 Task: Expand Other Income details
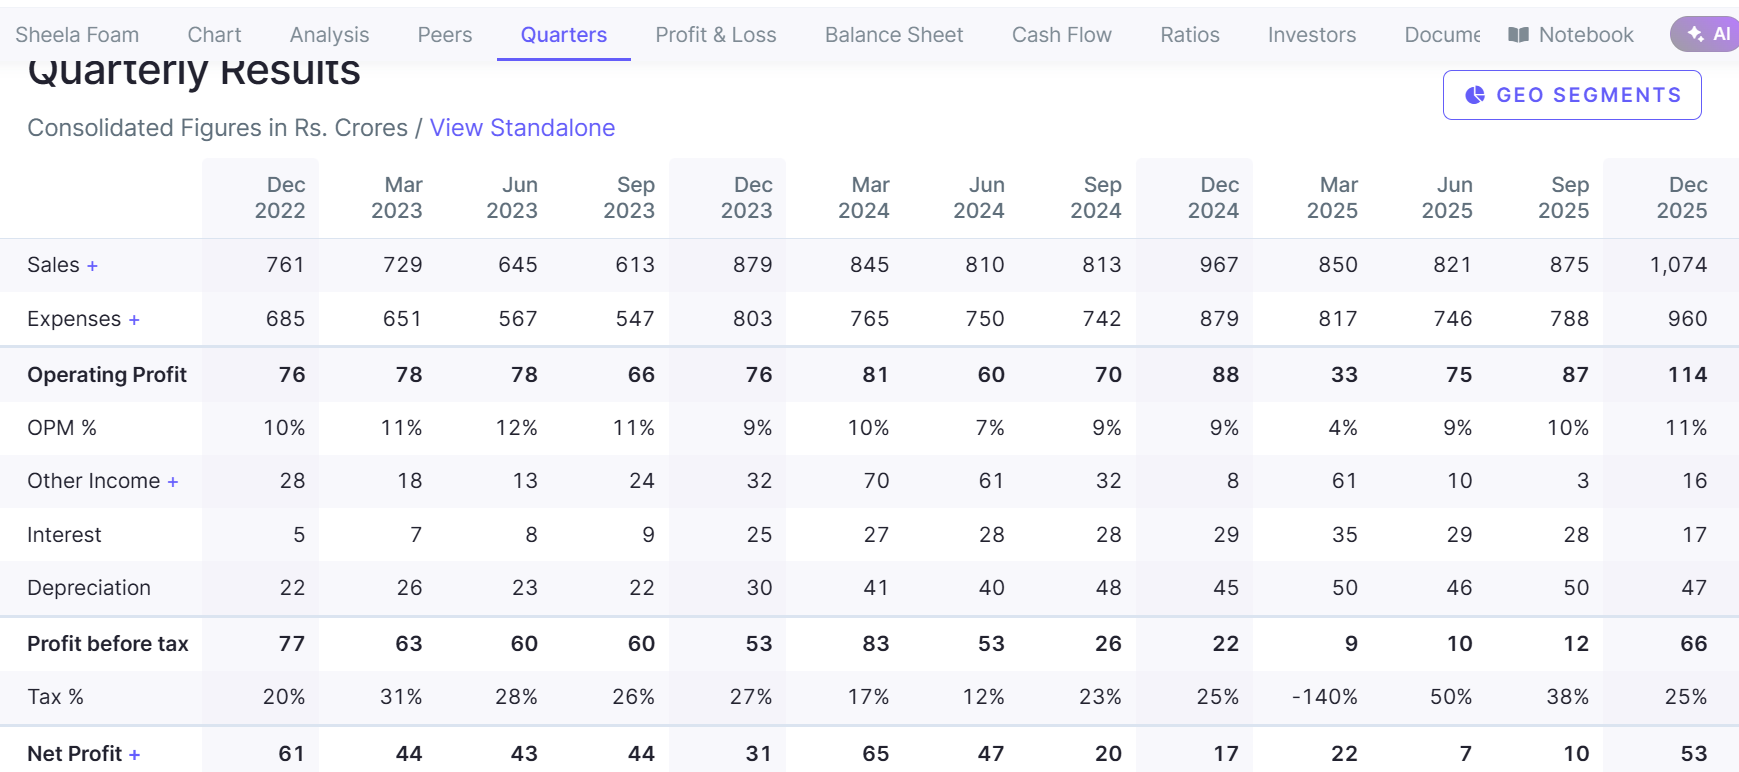click(x=173, y=482)
